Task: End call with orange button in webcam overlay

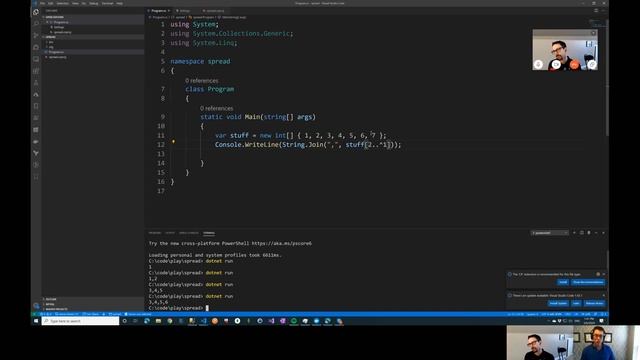Action: click(x=574, y=64)
